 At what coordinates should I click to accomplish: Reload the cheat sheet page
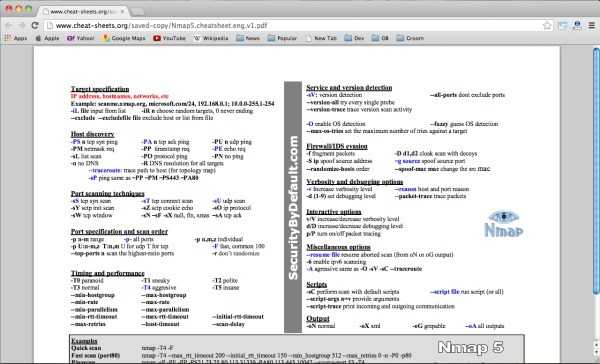[x=35, y=26]
